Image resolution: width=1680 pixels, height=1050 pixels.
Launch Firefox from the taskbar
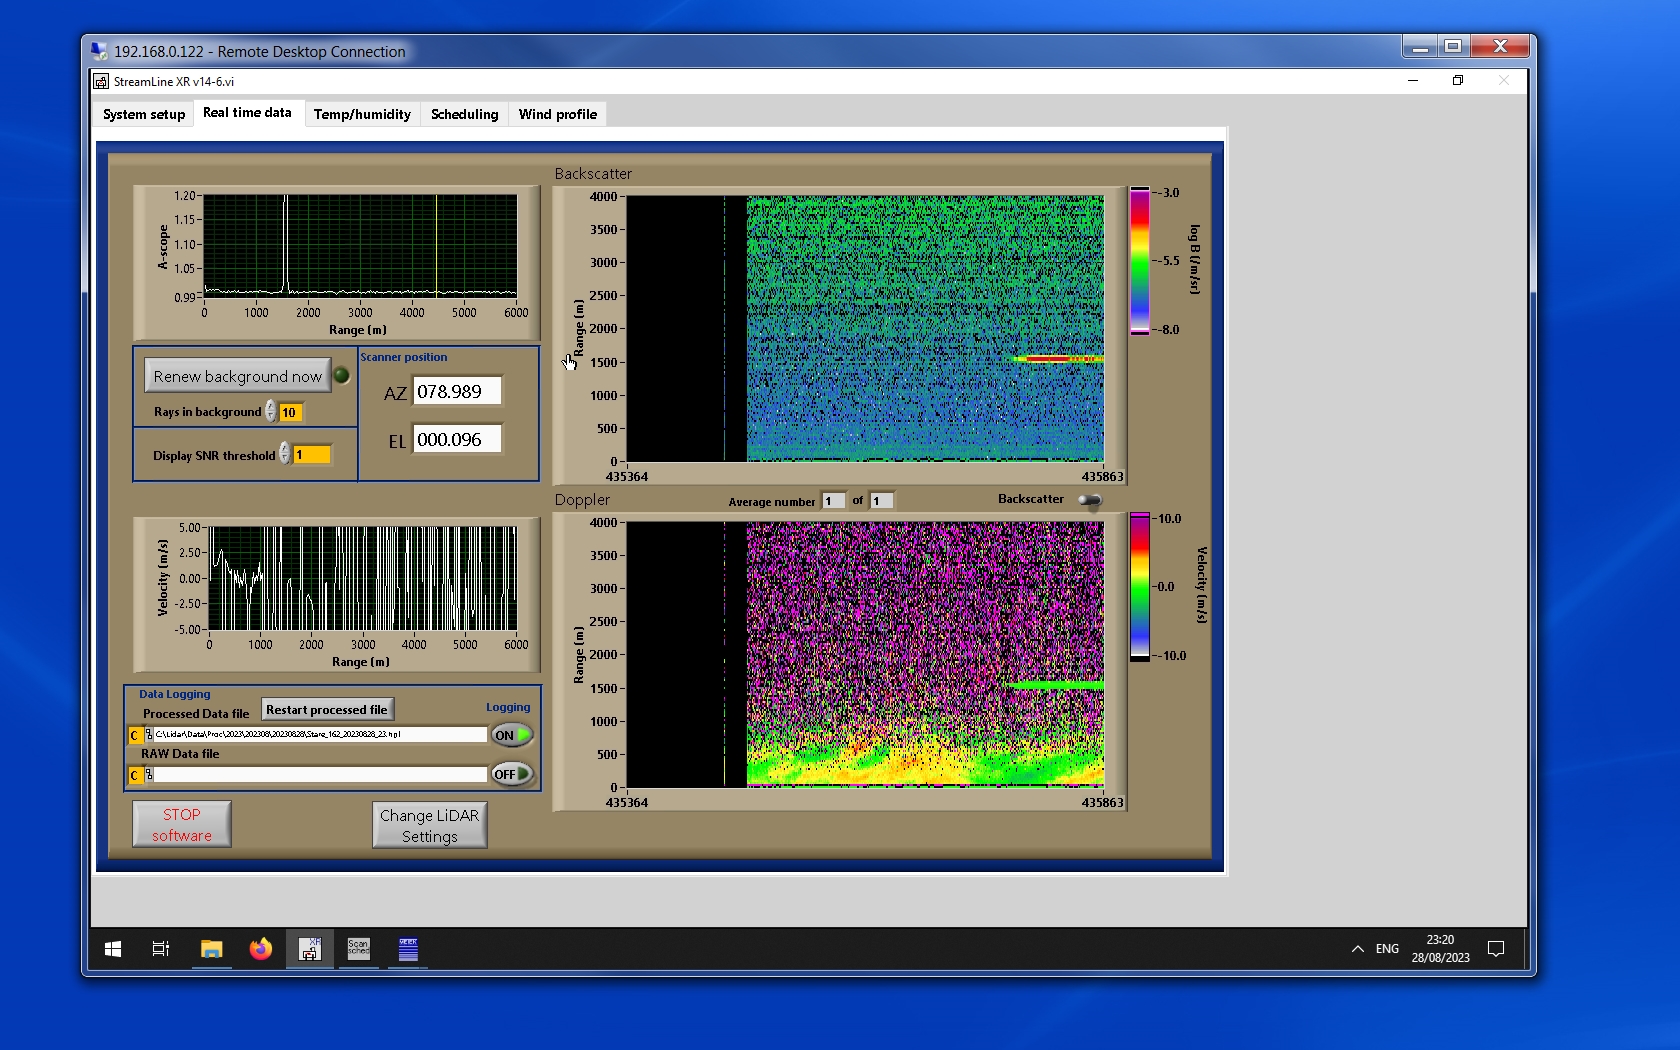(x=261, y=949)
